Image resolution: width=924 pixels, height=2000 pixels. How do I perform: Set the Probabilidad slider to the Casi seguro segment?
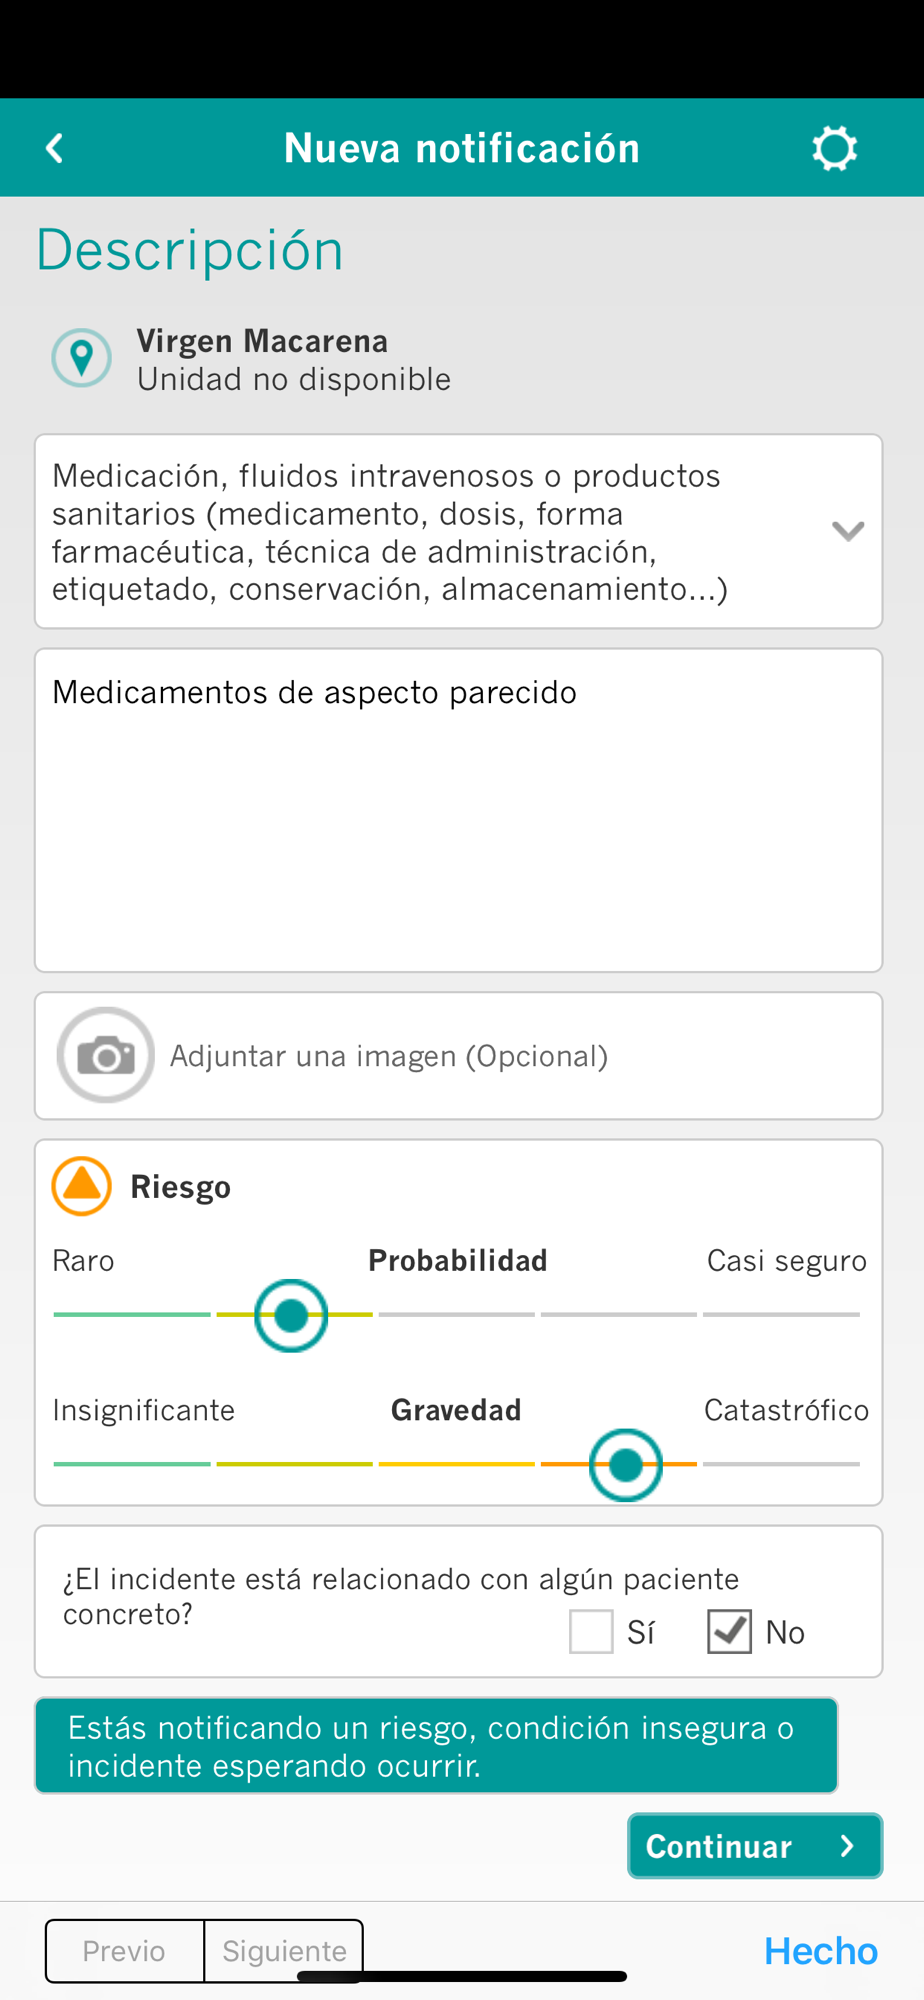782,1314
